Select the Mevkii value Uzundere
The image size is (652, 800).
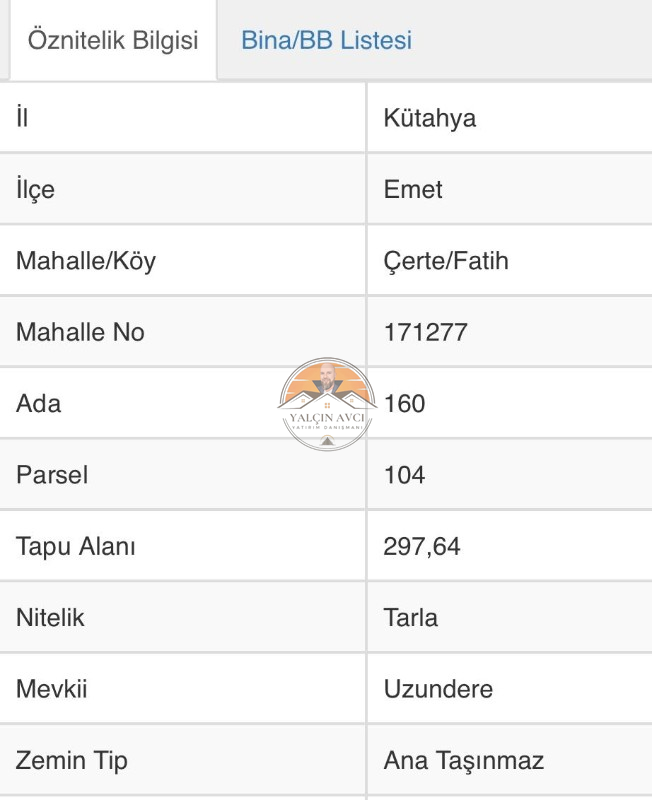tap(438, 689)
